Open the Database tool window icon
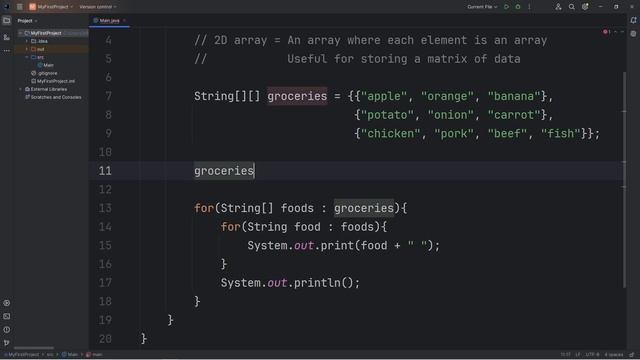640x360 pixels. coord(633,34)
